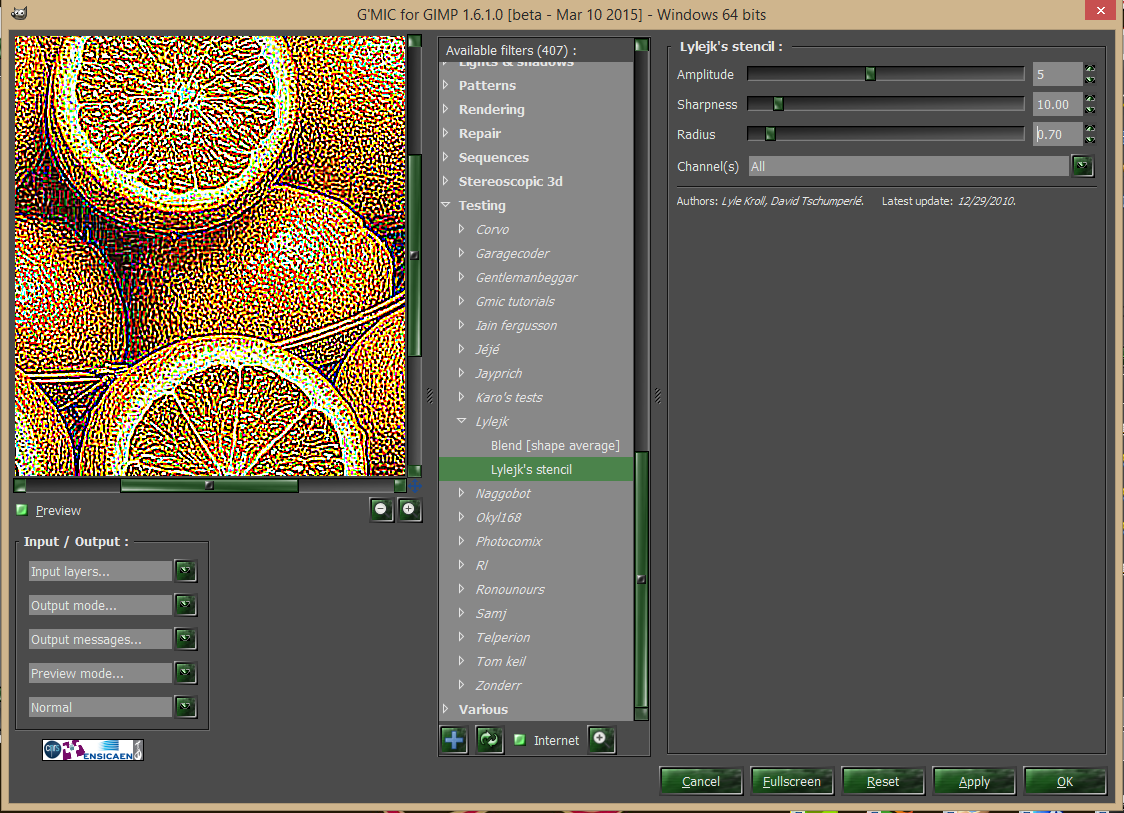Viewport: 1124px width, 813px height.
Task: Expand the Corvo folder
Action: [x=462, y=229]
